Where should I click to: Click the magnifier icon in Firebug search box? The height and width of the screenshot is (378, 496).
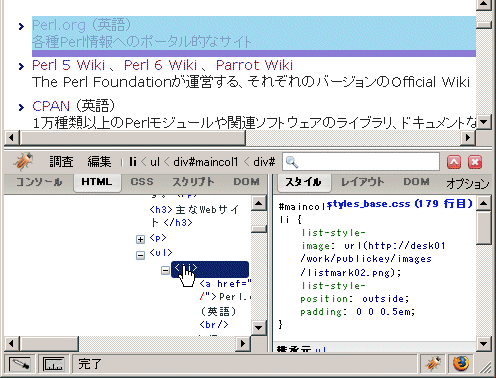click(x=292, y=162)
